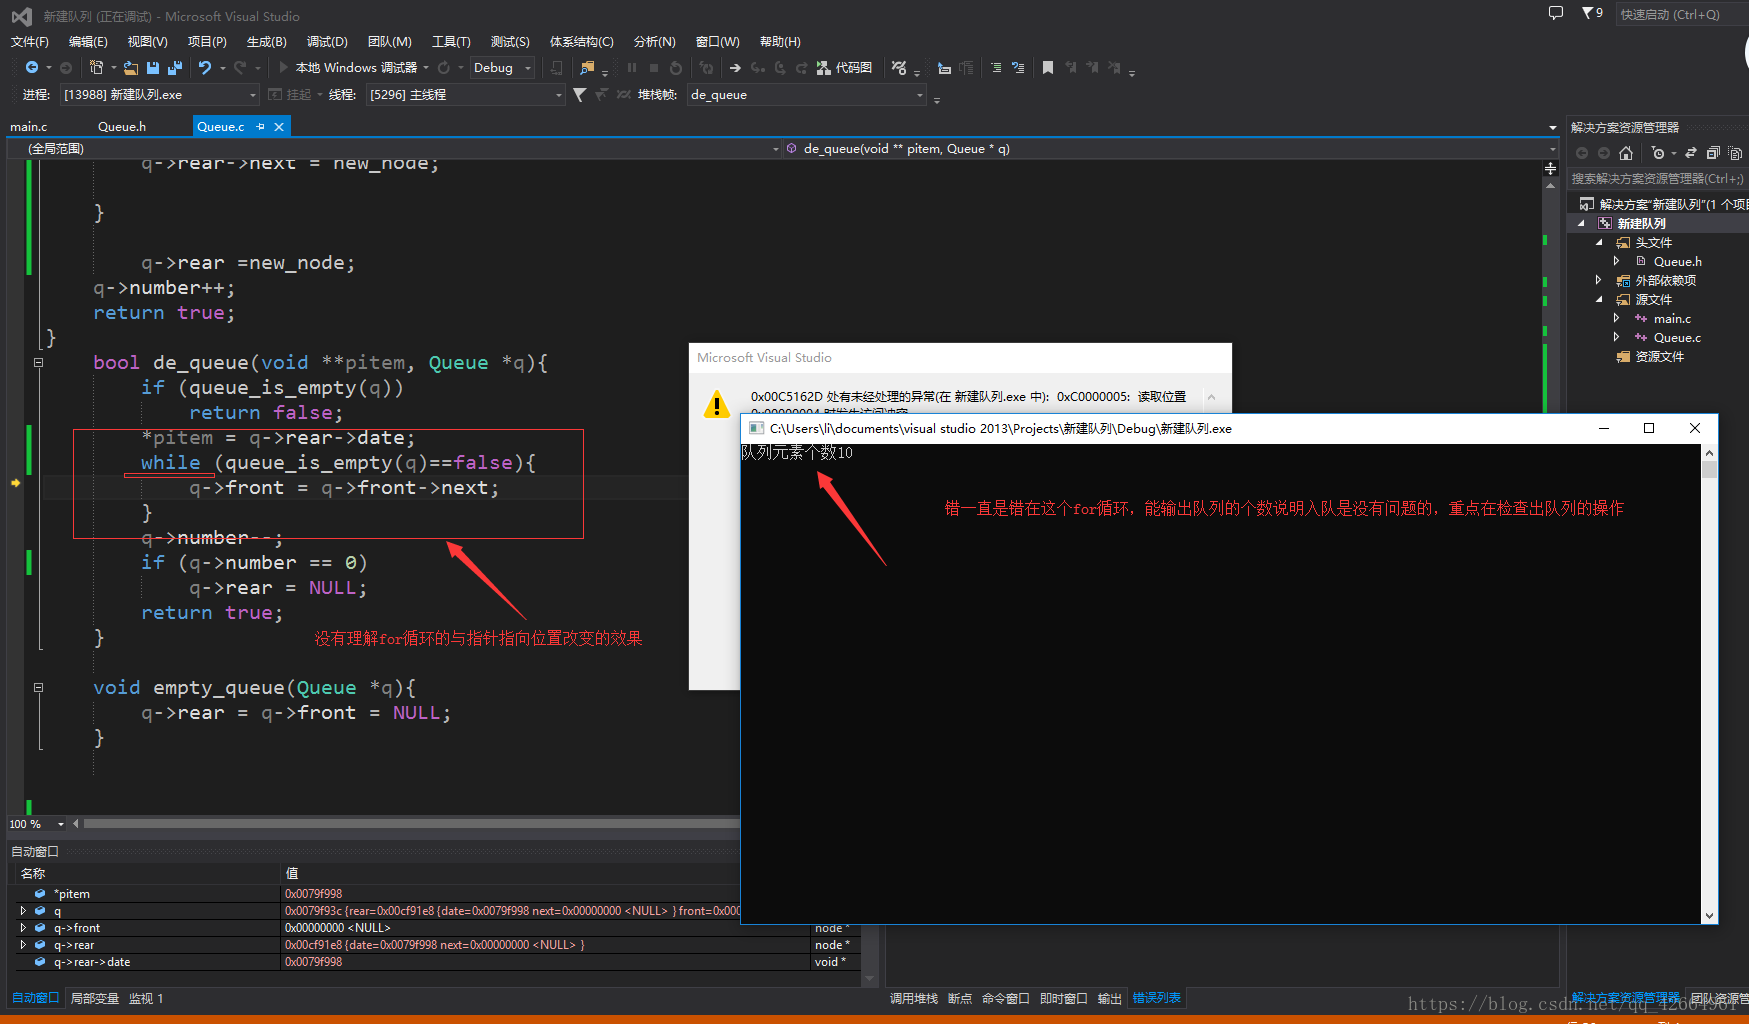
Task: Open the thread dropdown showing [5296] 主线程
Action: coord(466,94)
